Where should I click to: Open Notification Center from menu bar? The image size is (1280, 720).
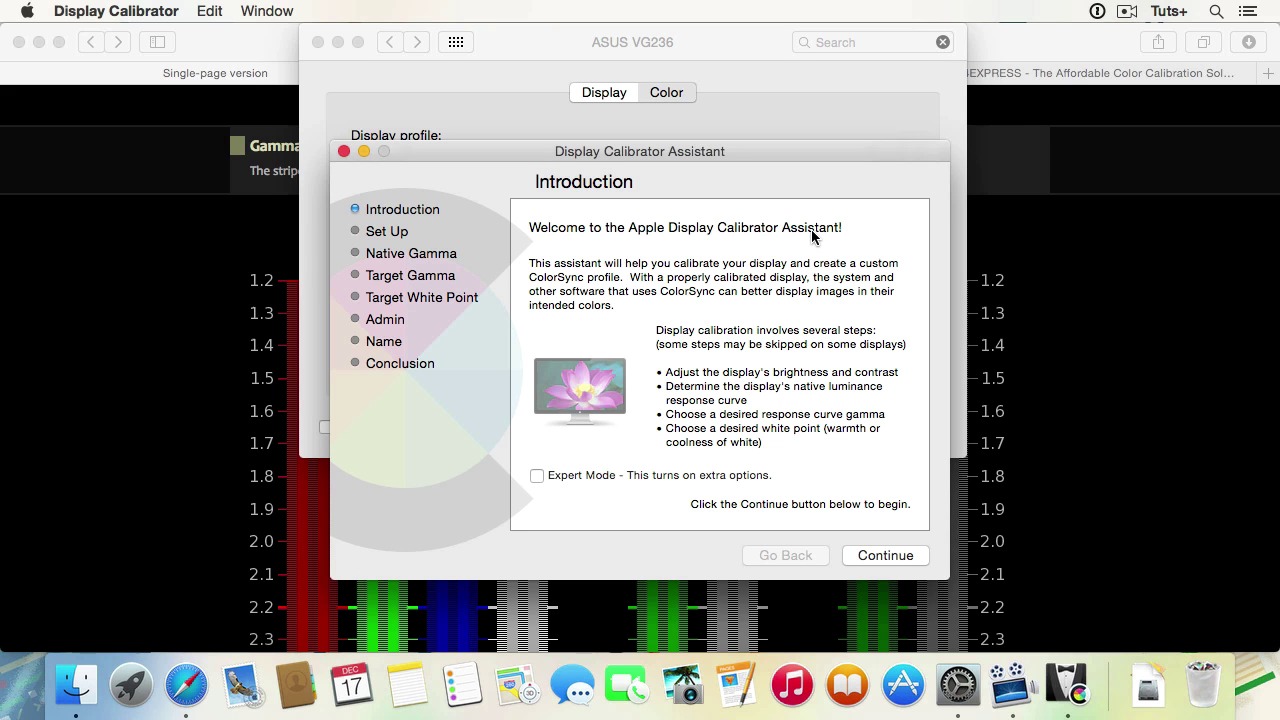(x=1247, y=11)
